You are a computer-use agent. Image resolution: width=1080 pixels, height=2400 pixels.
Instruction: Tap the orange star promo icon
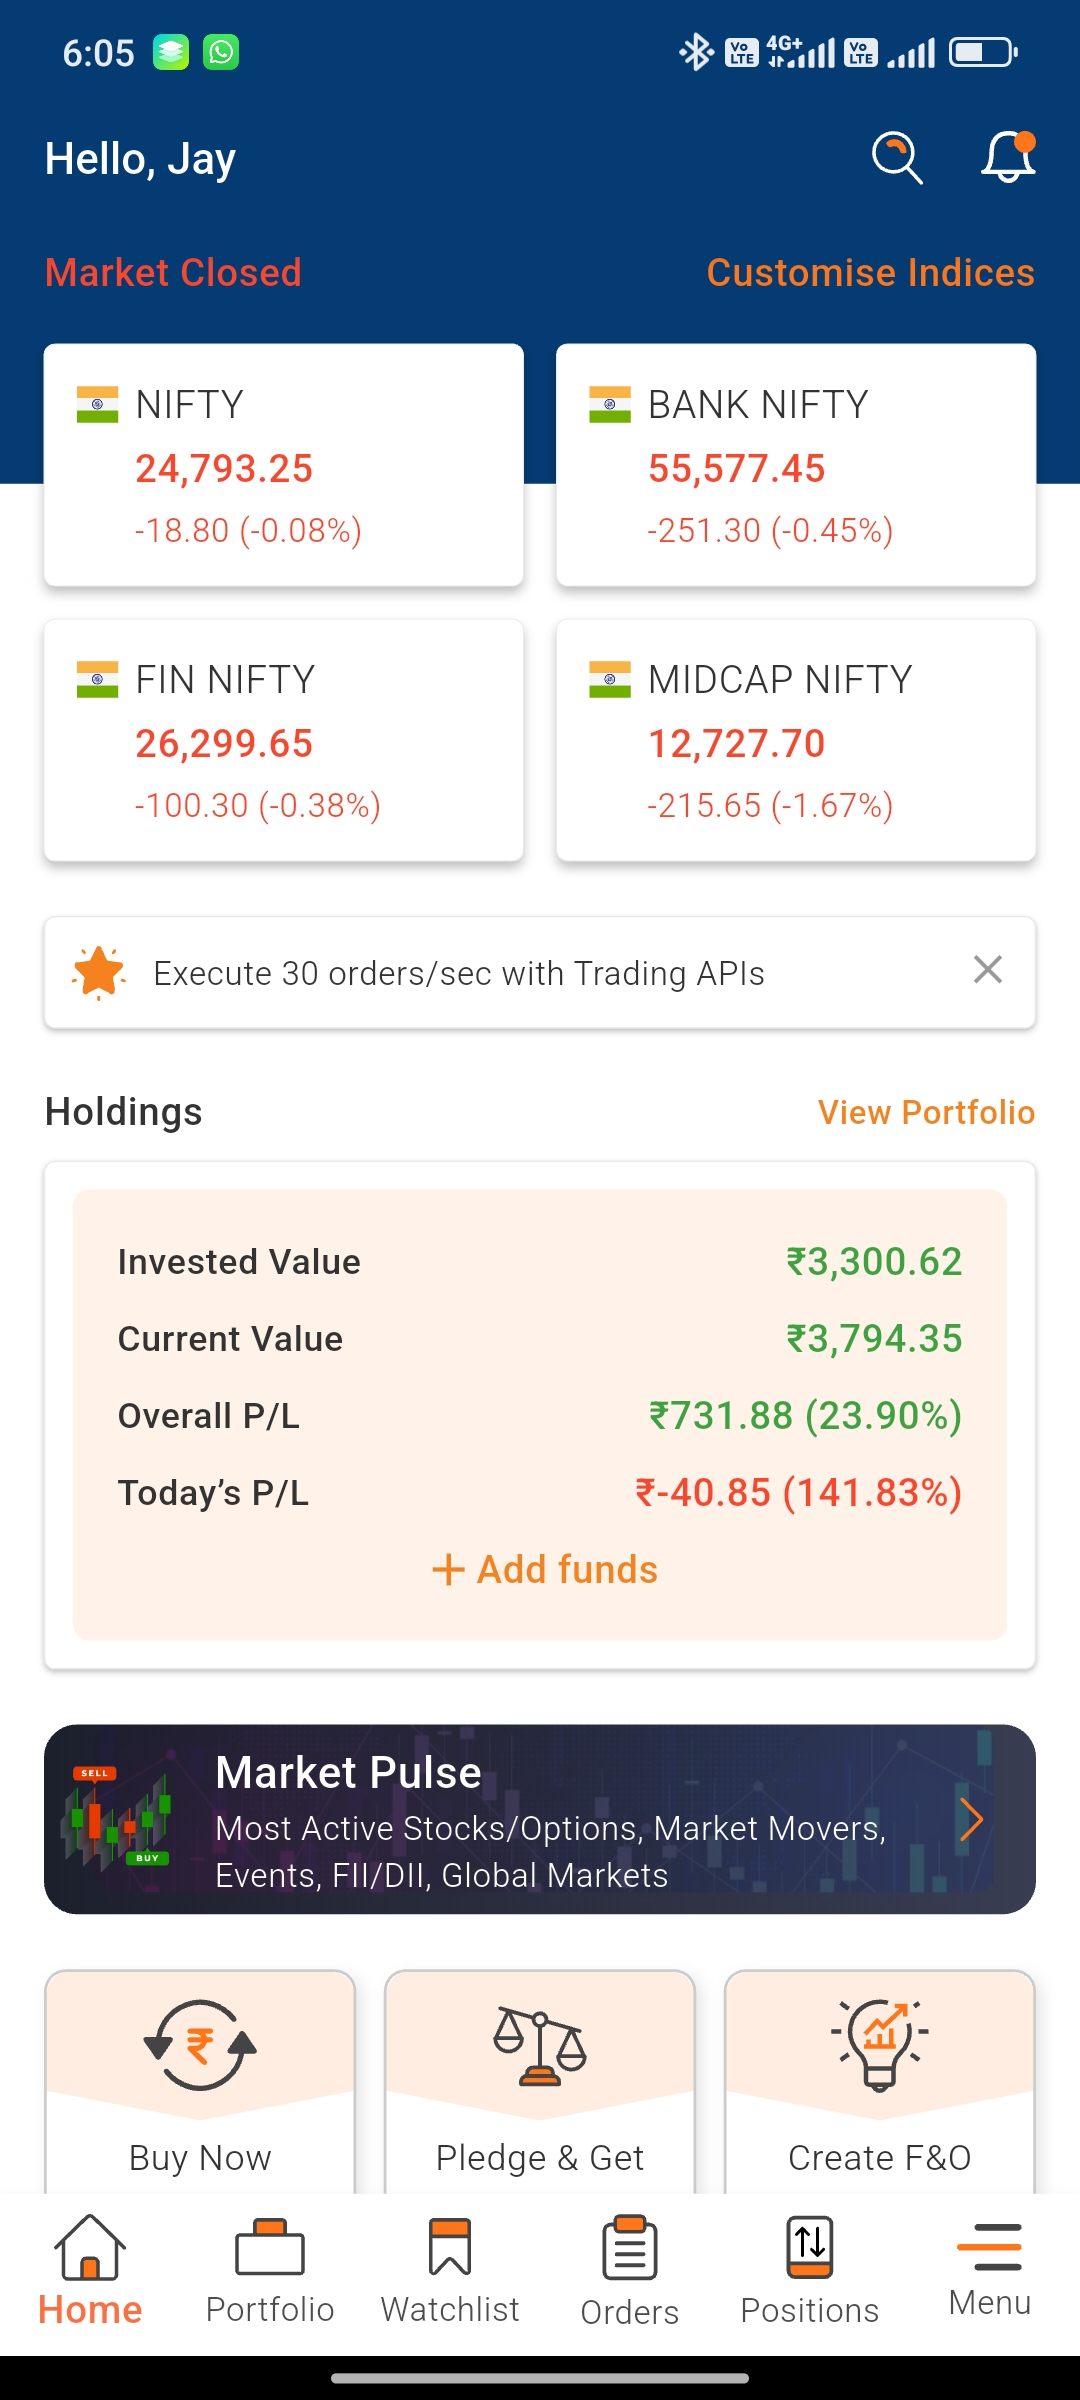[x=99, y=972]
